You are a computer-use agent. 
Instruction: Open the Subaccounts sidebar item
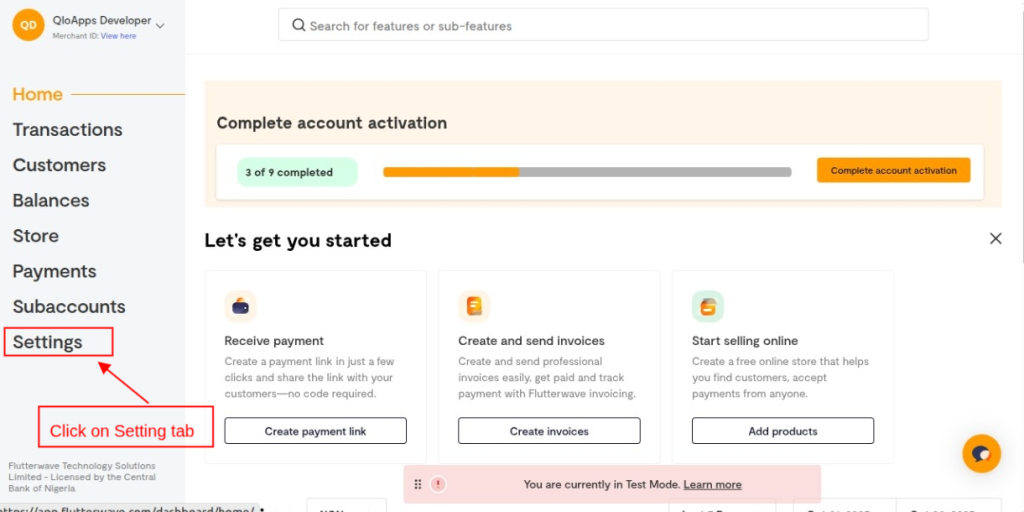(69, 307)
